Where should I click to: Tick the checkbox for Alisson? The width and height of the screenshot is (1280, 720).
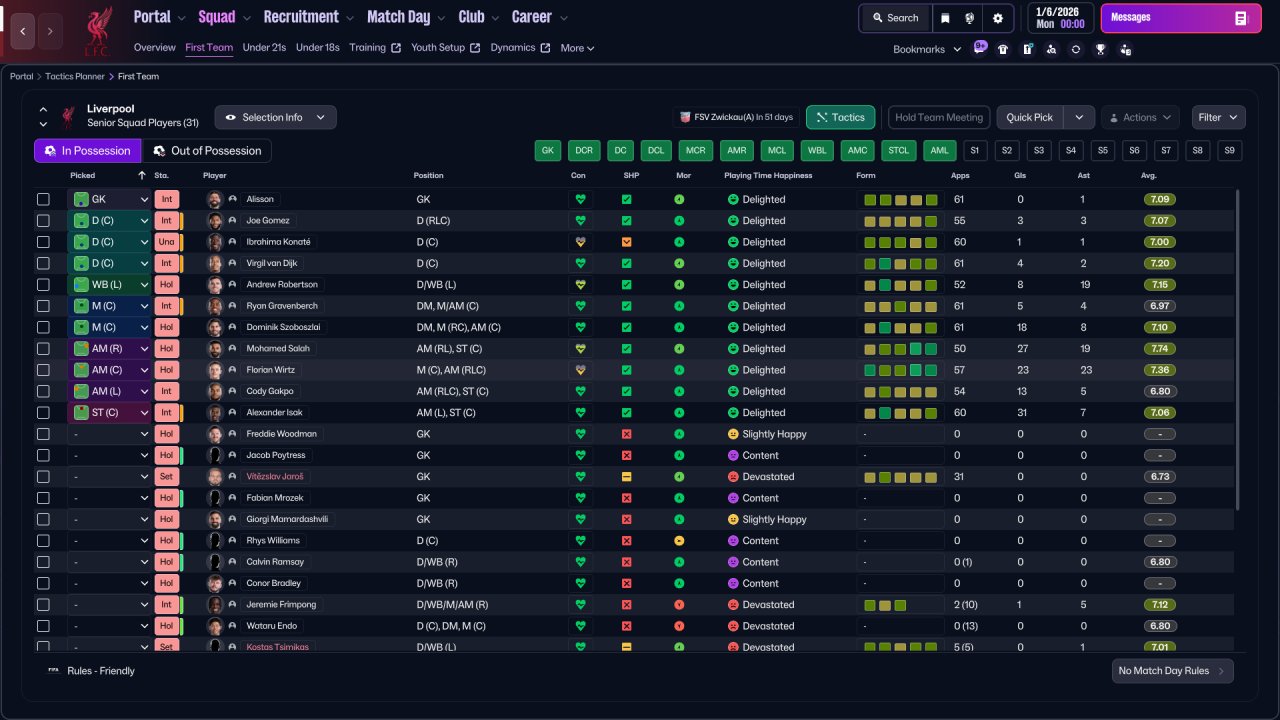(x=43, y=199)
